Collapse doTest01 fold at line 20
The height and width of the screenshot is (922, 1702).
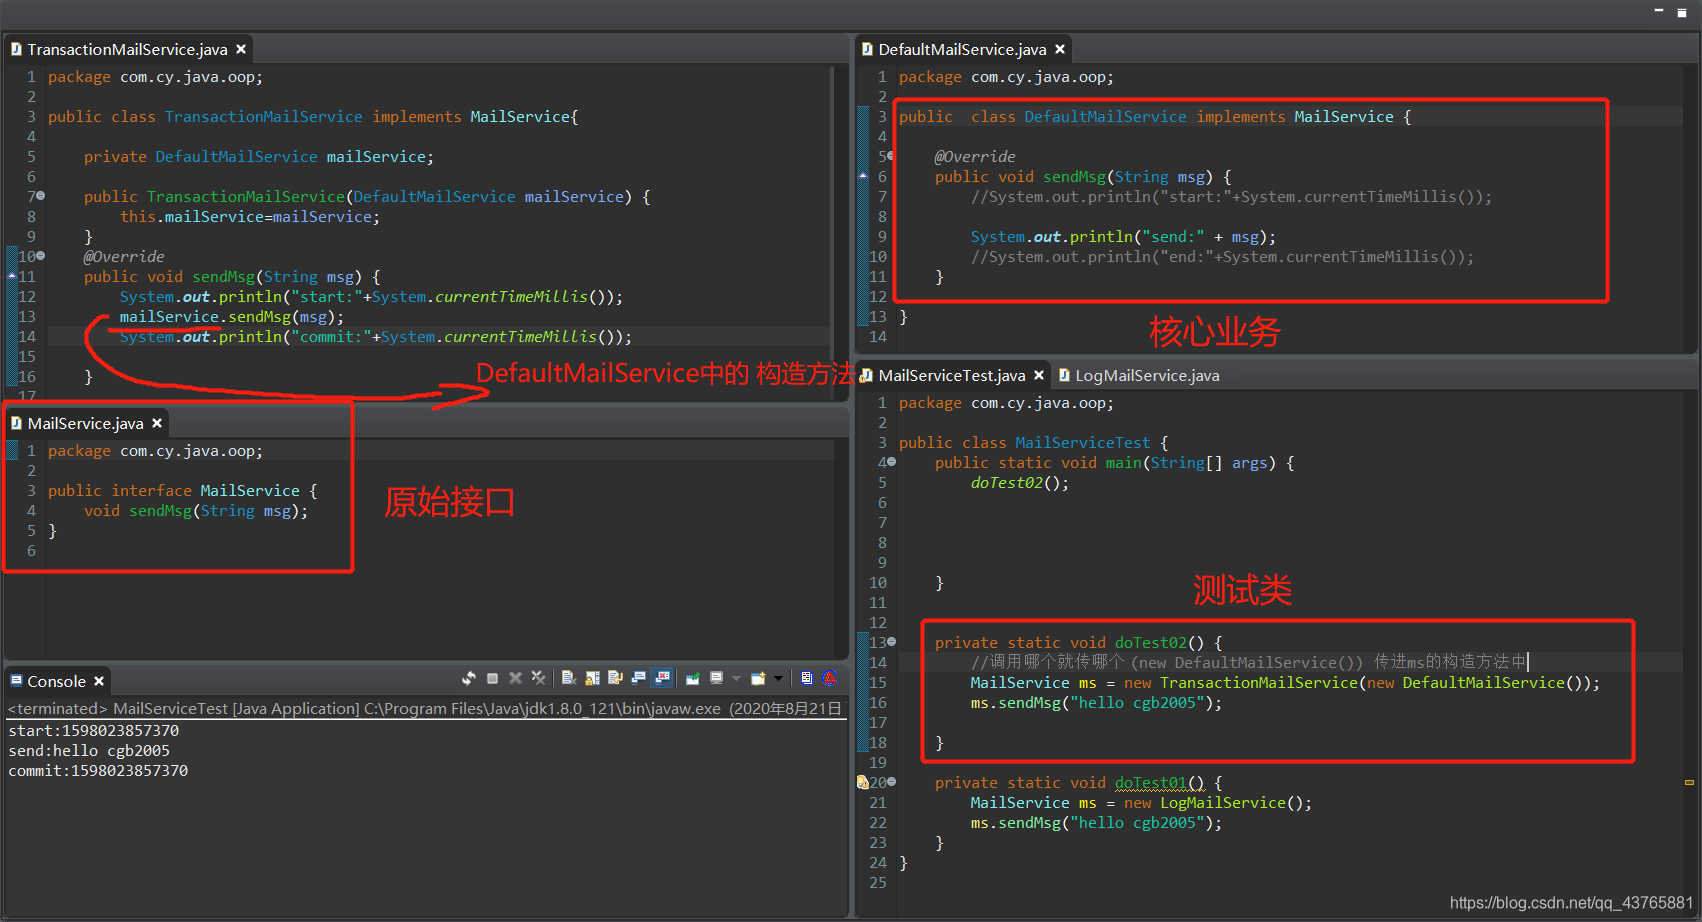(x=891, y=782)
